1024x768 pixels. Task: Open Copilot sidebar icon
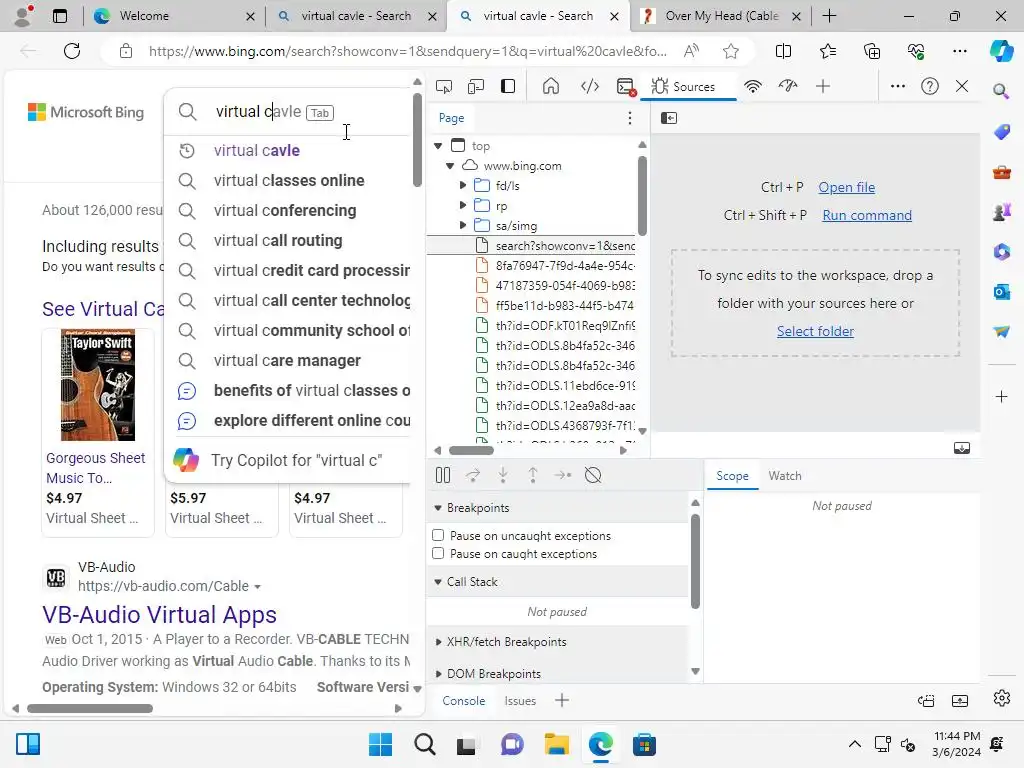(1001, 51)
